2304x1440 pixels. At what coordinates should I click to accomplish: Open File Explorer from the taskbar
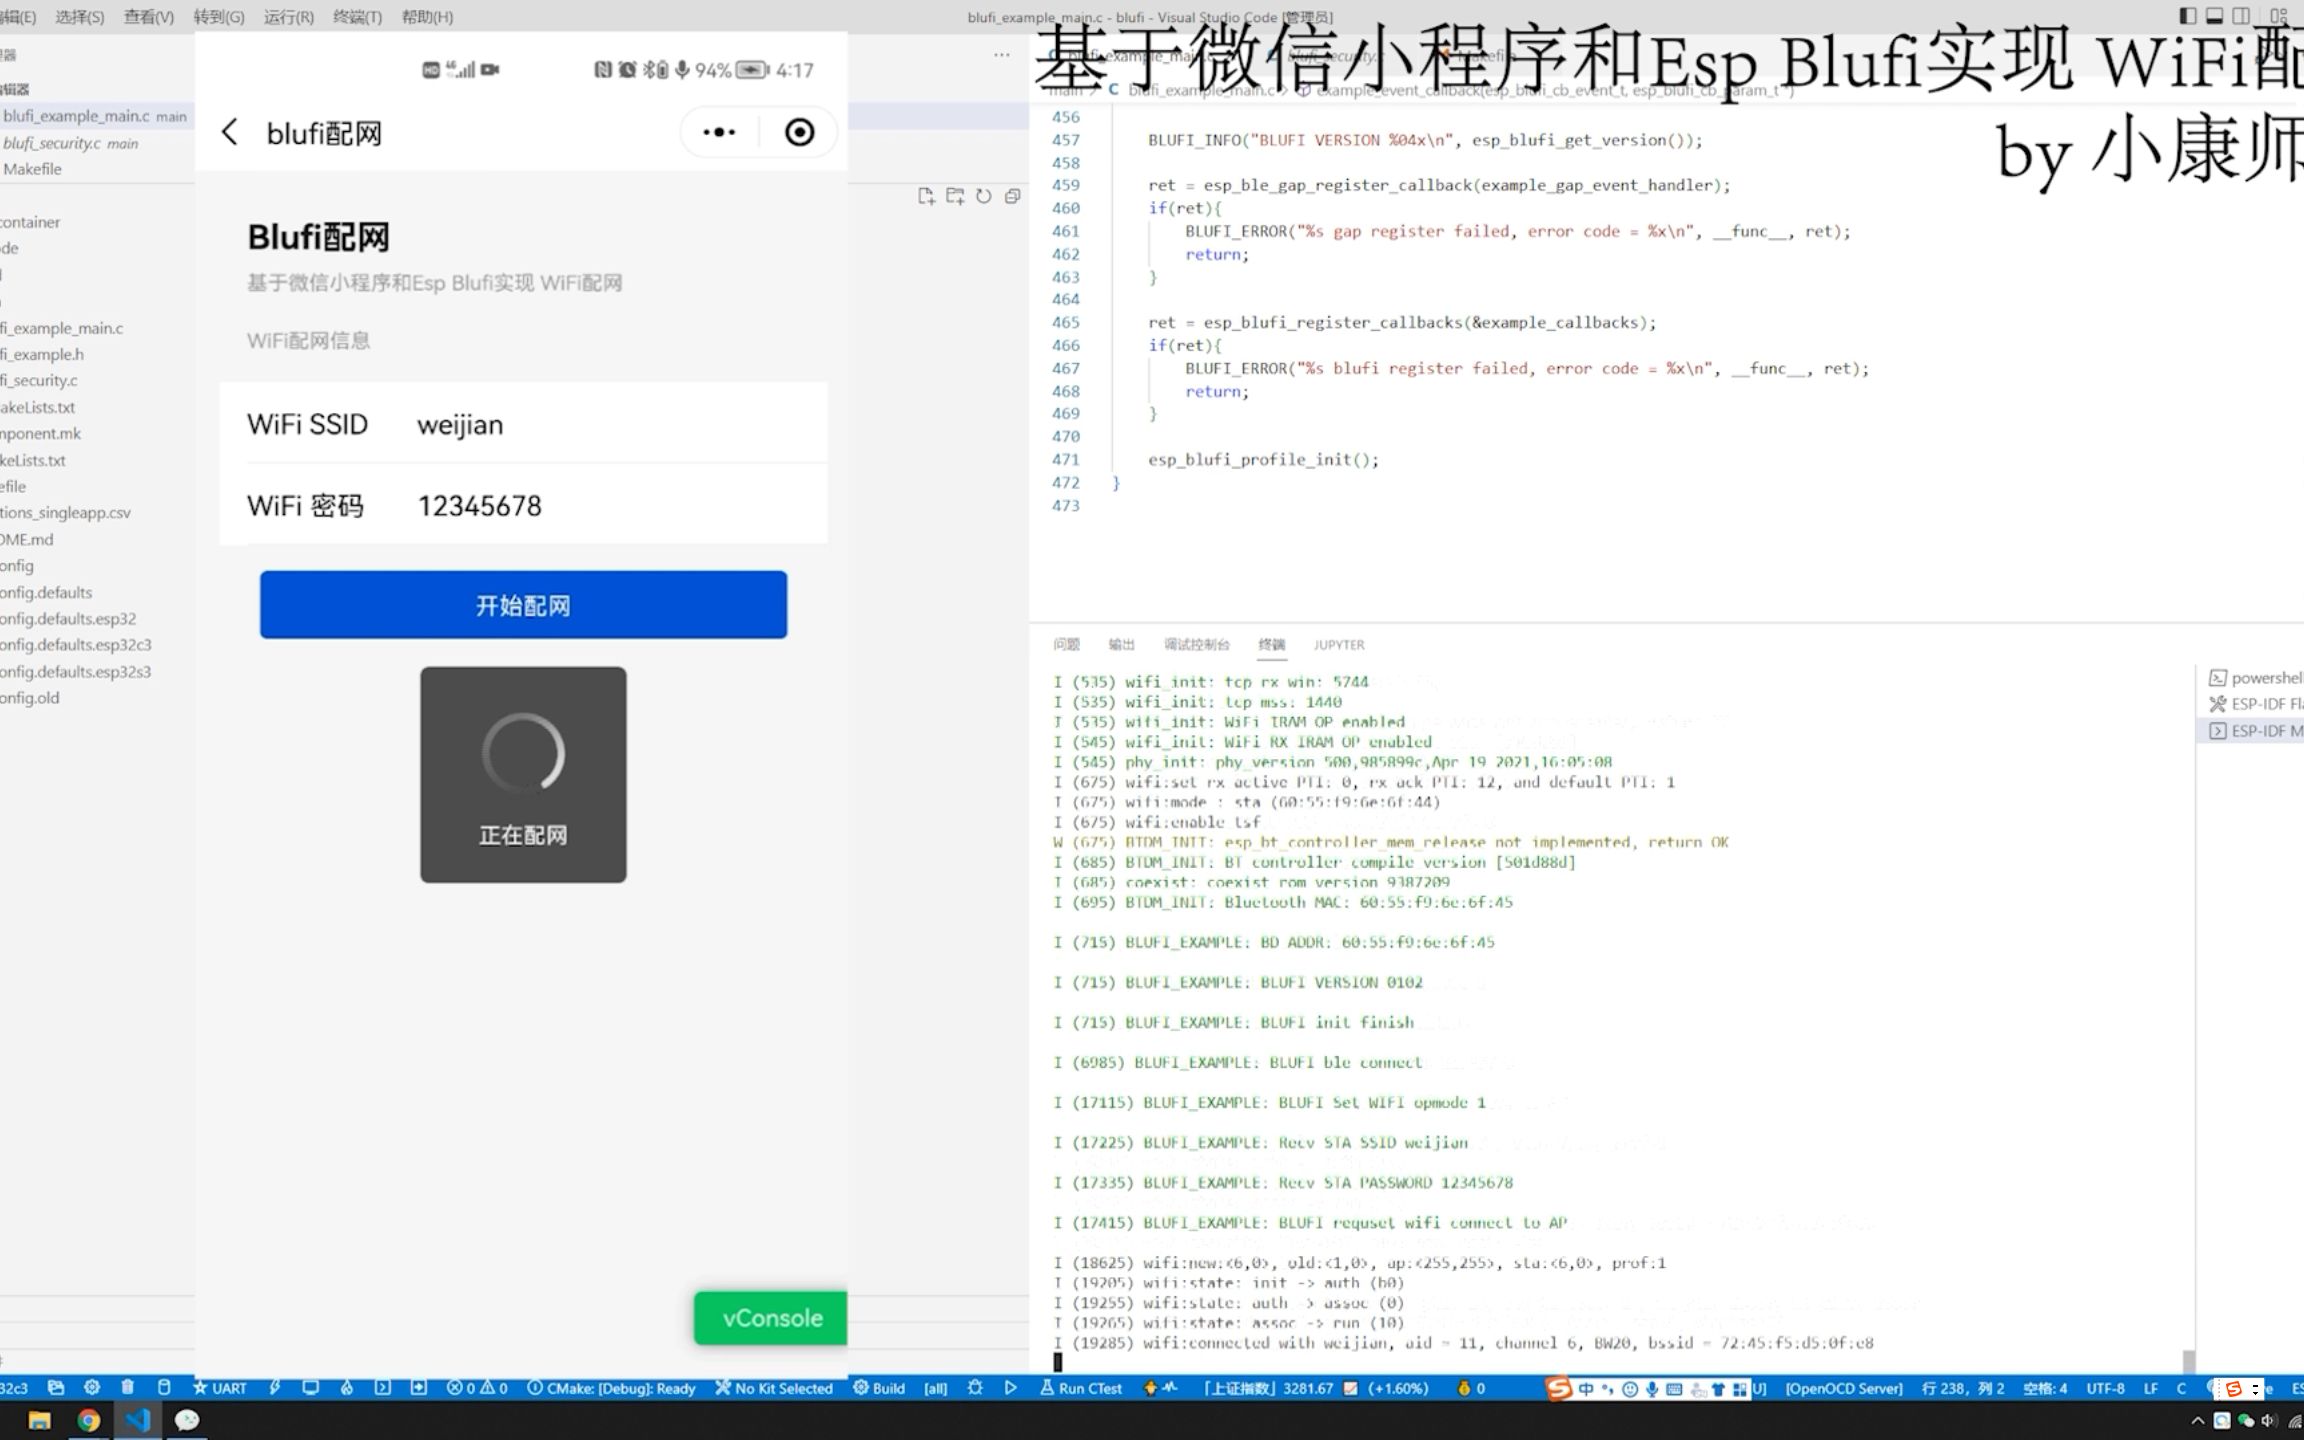[40, 1420]
